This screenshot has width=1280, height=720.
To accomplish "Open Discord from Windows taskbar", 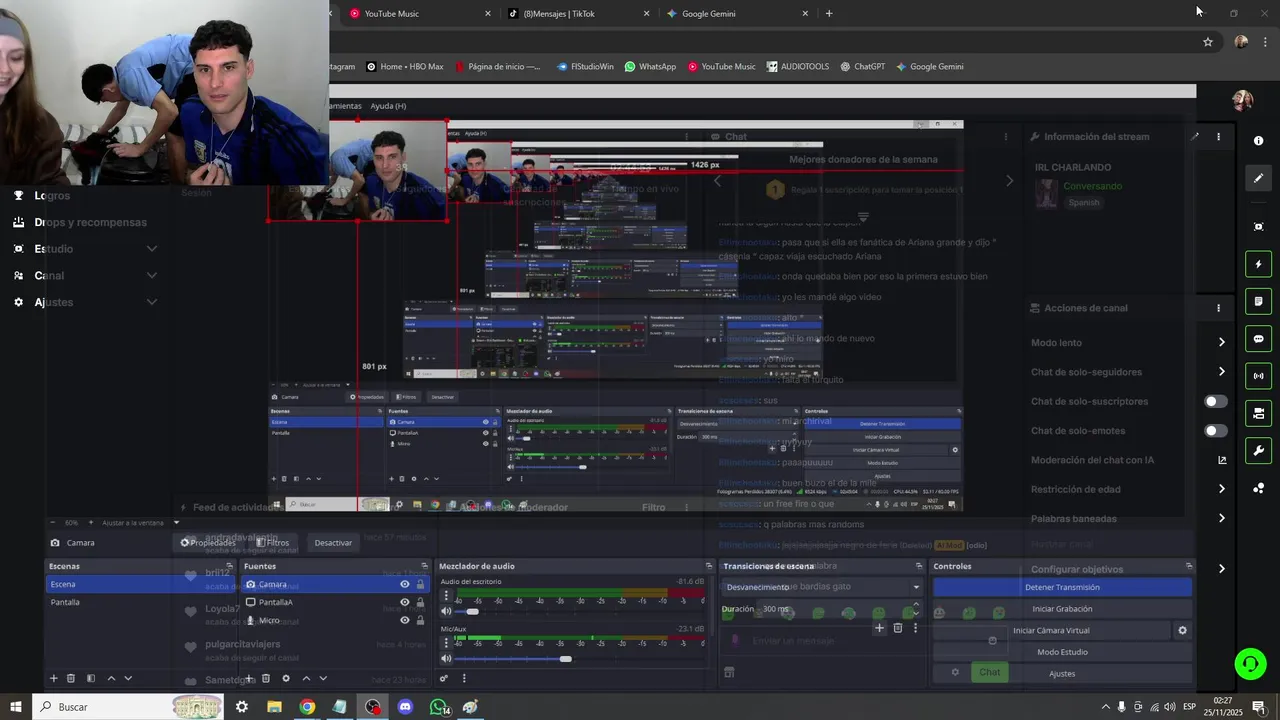I will pos(405,707).
